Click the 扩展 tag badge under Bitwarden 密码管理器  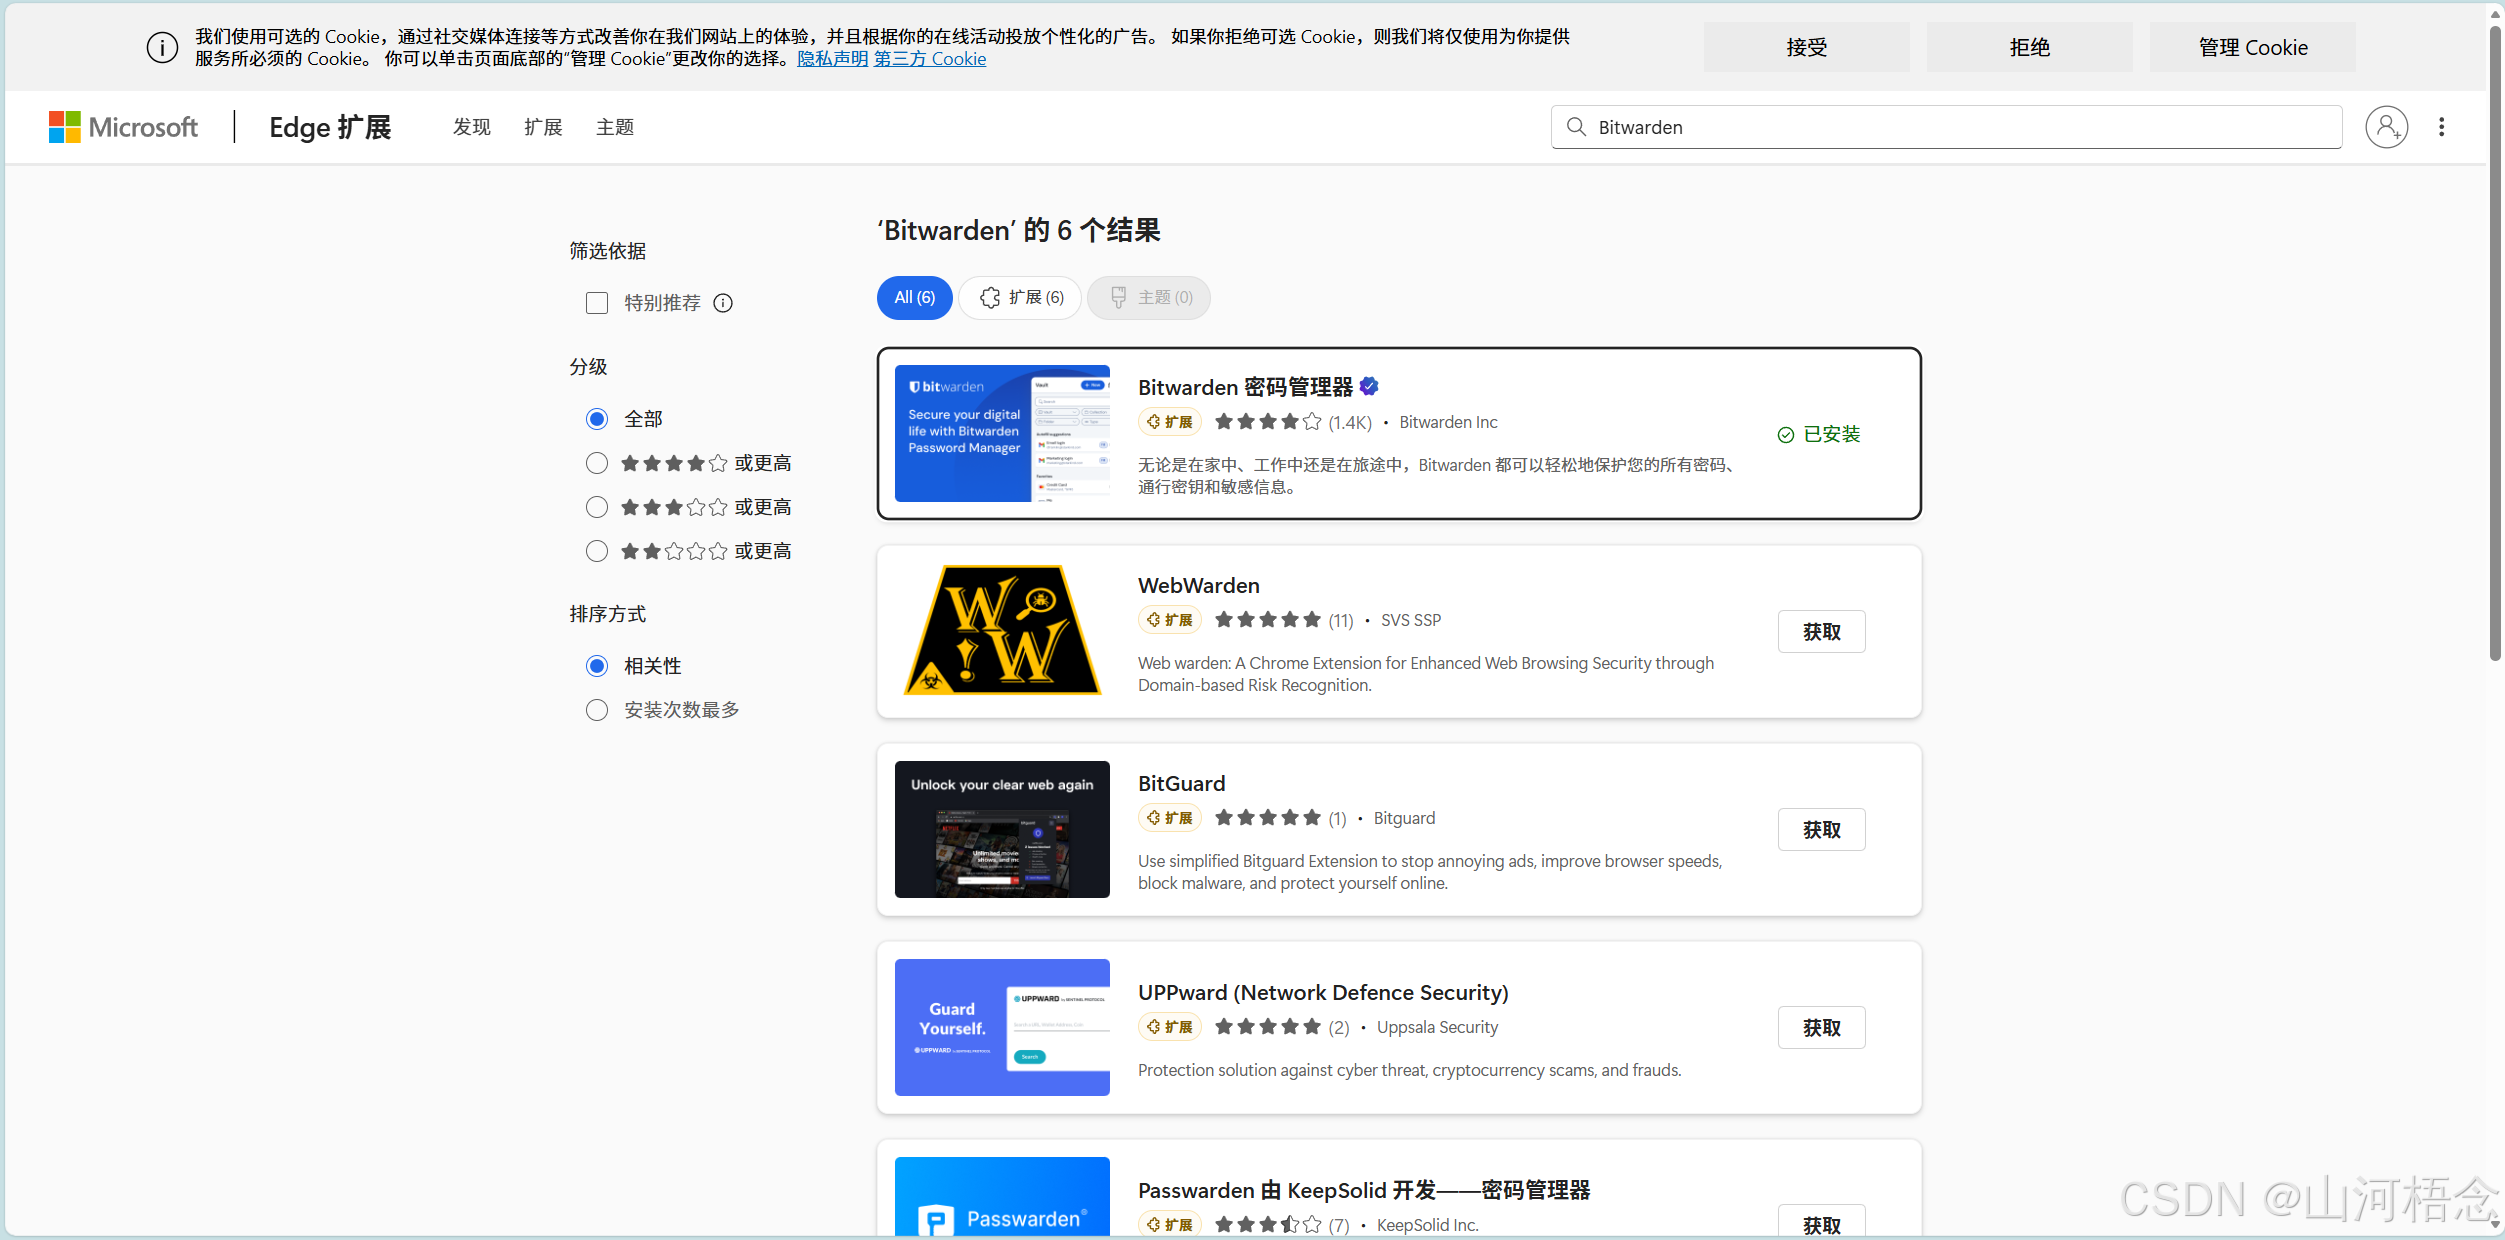pos(1169,422)
